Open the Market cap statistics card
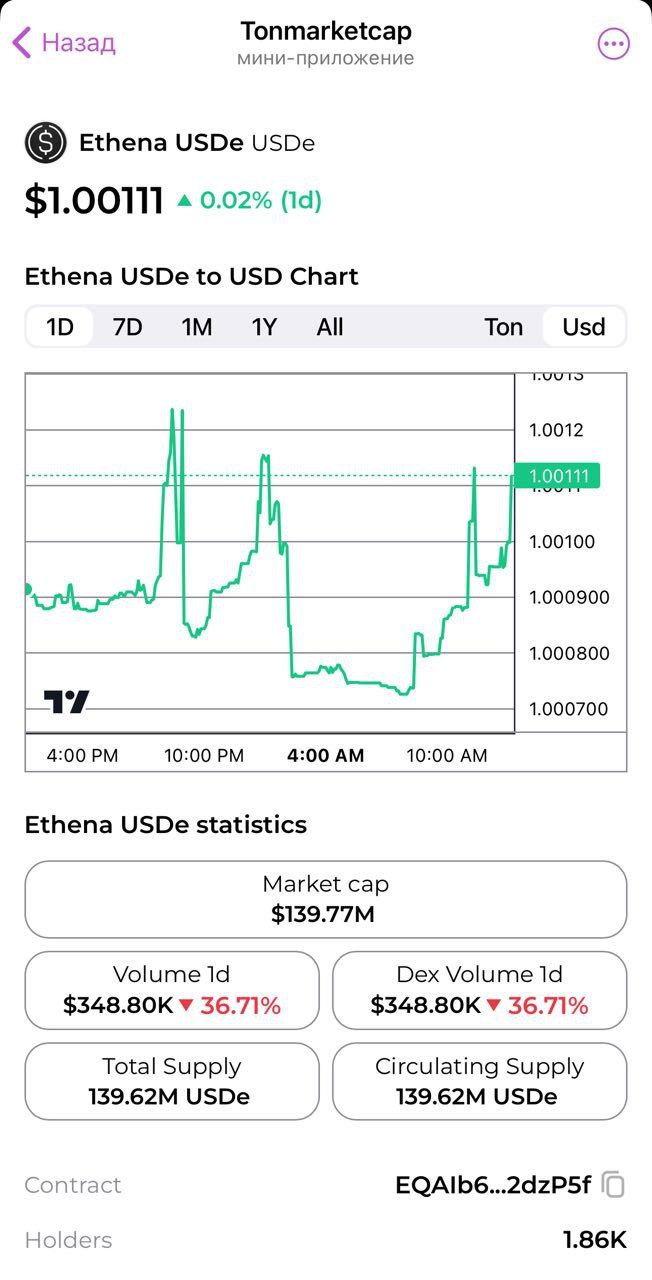 tap(326, 899)
